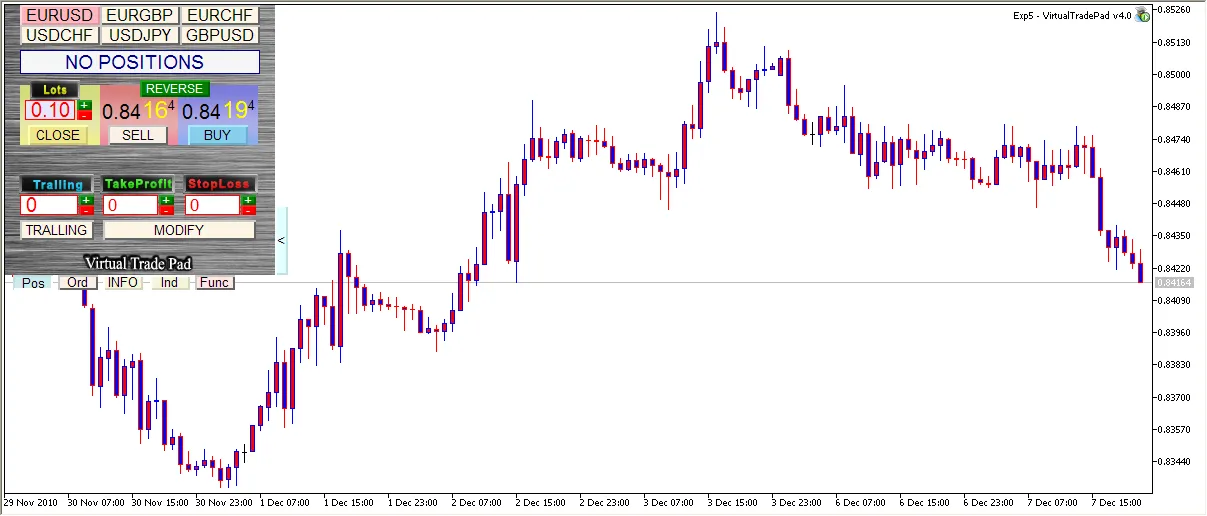Toggle the REVERSE option
The height and width of the screenshot is (516, 1207).
pos(175,89)
